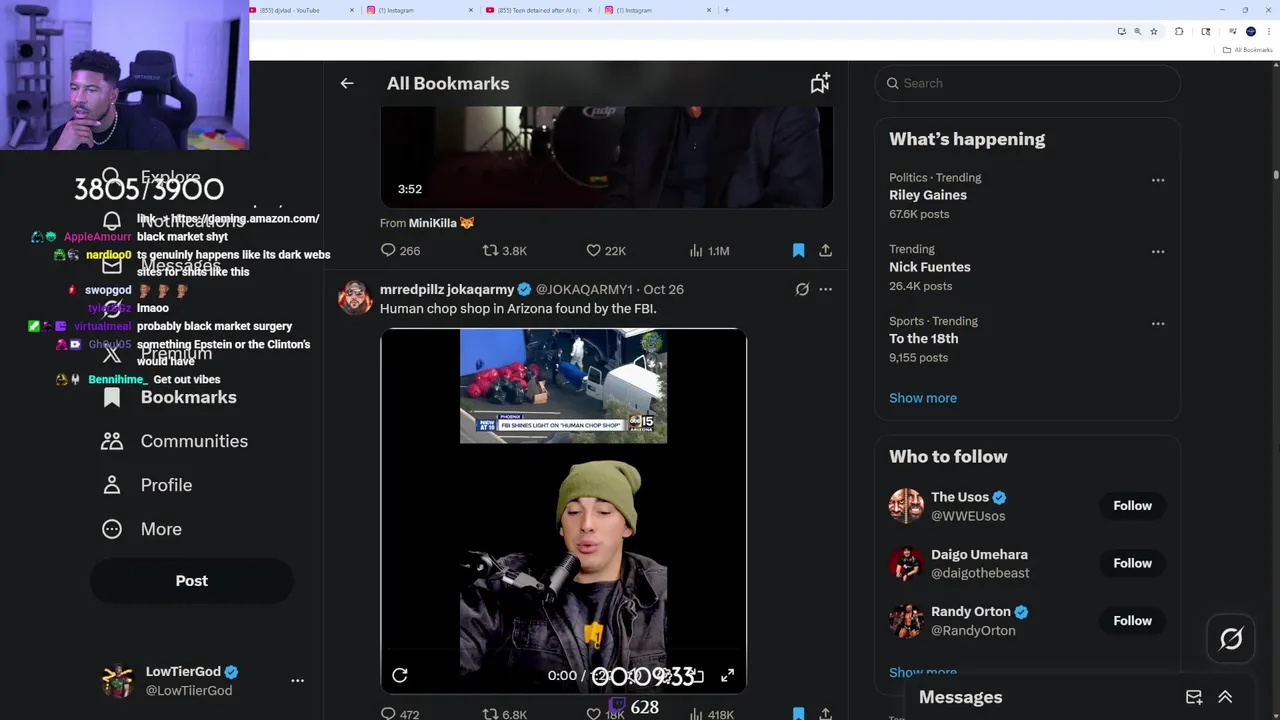This screenshot has width=1280, height=720.
Task: Open replies on MiniKilla post (266)
Action: click(x=400, y=251)
